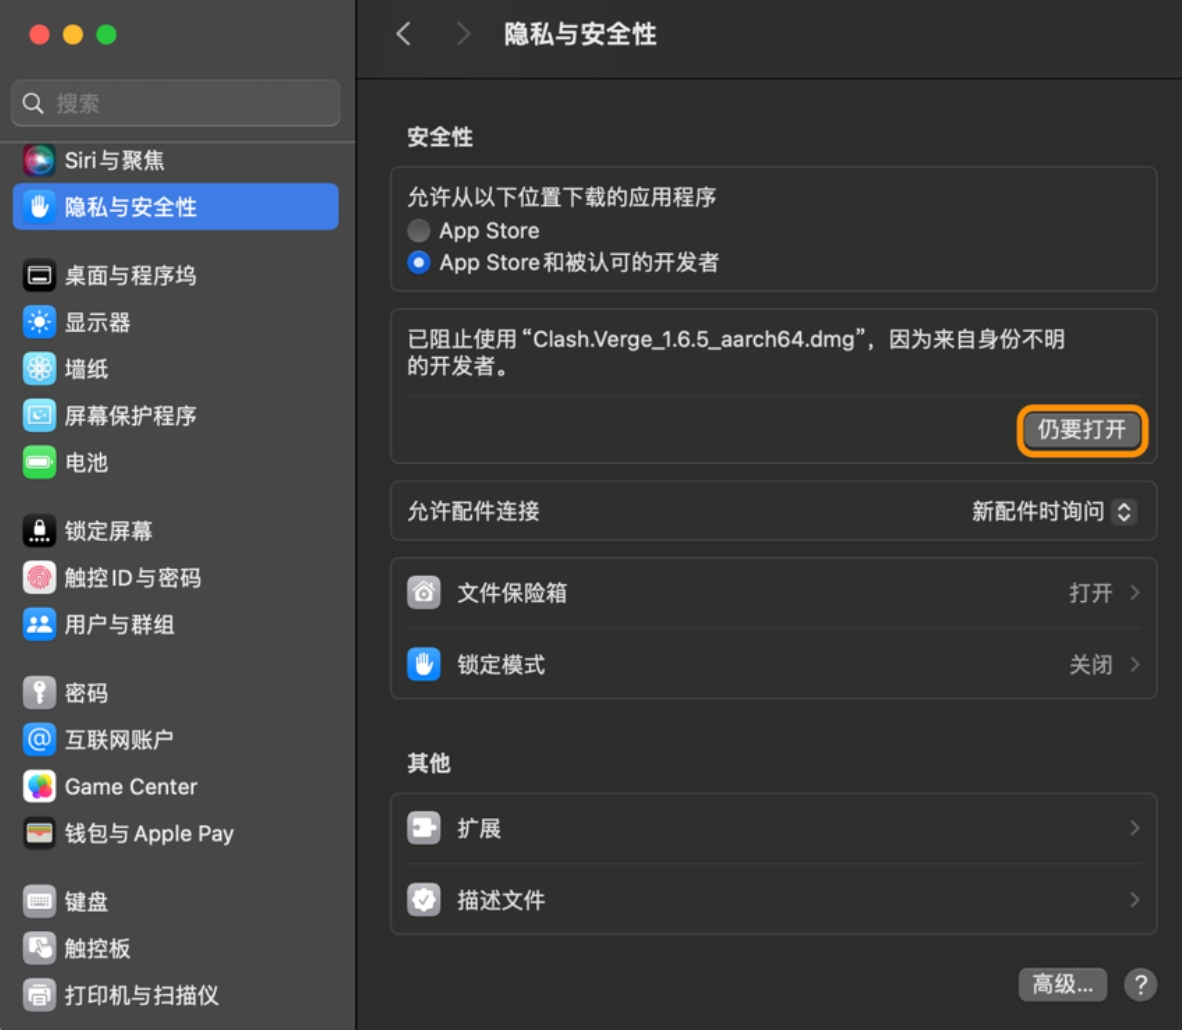Open the 描述文件 profiles icon
The width and height of the screenshot is (1182, 1030).
[424, 900]
